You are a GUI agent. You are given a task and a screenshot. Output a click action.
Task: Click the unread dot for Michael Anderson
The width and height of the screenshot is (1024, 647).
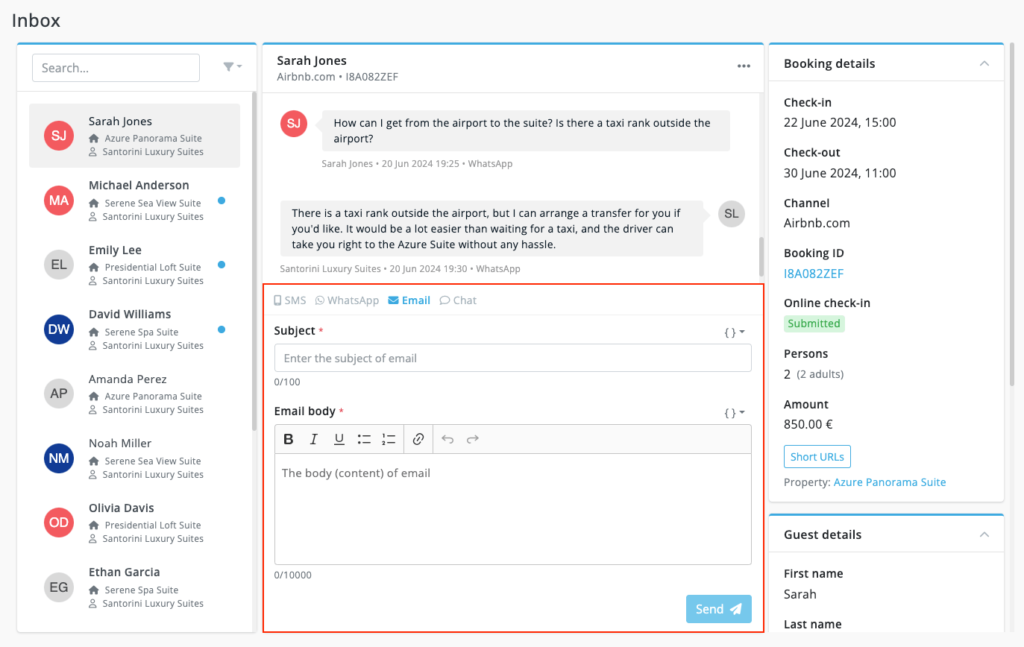(221, 200)
